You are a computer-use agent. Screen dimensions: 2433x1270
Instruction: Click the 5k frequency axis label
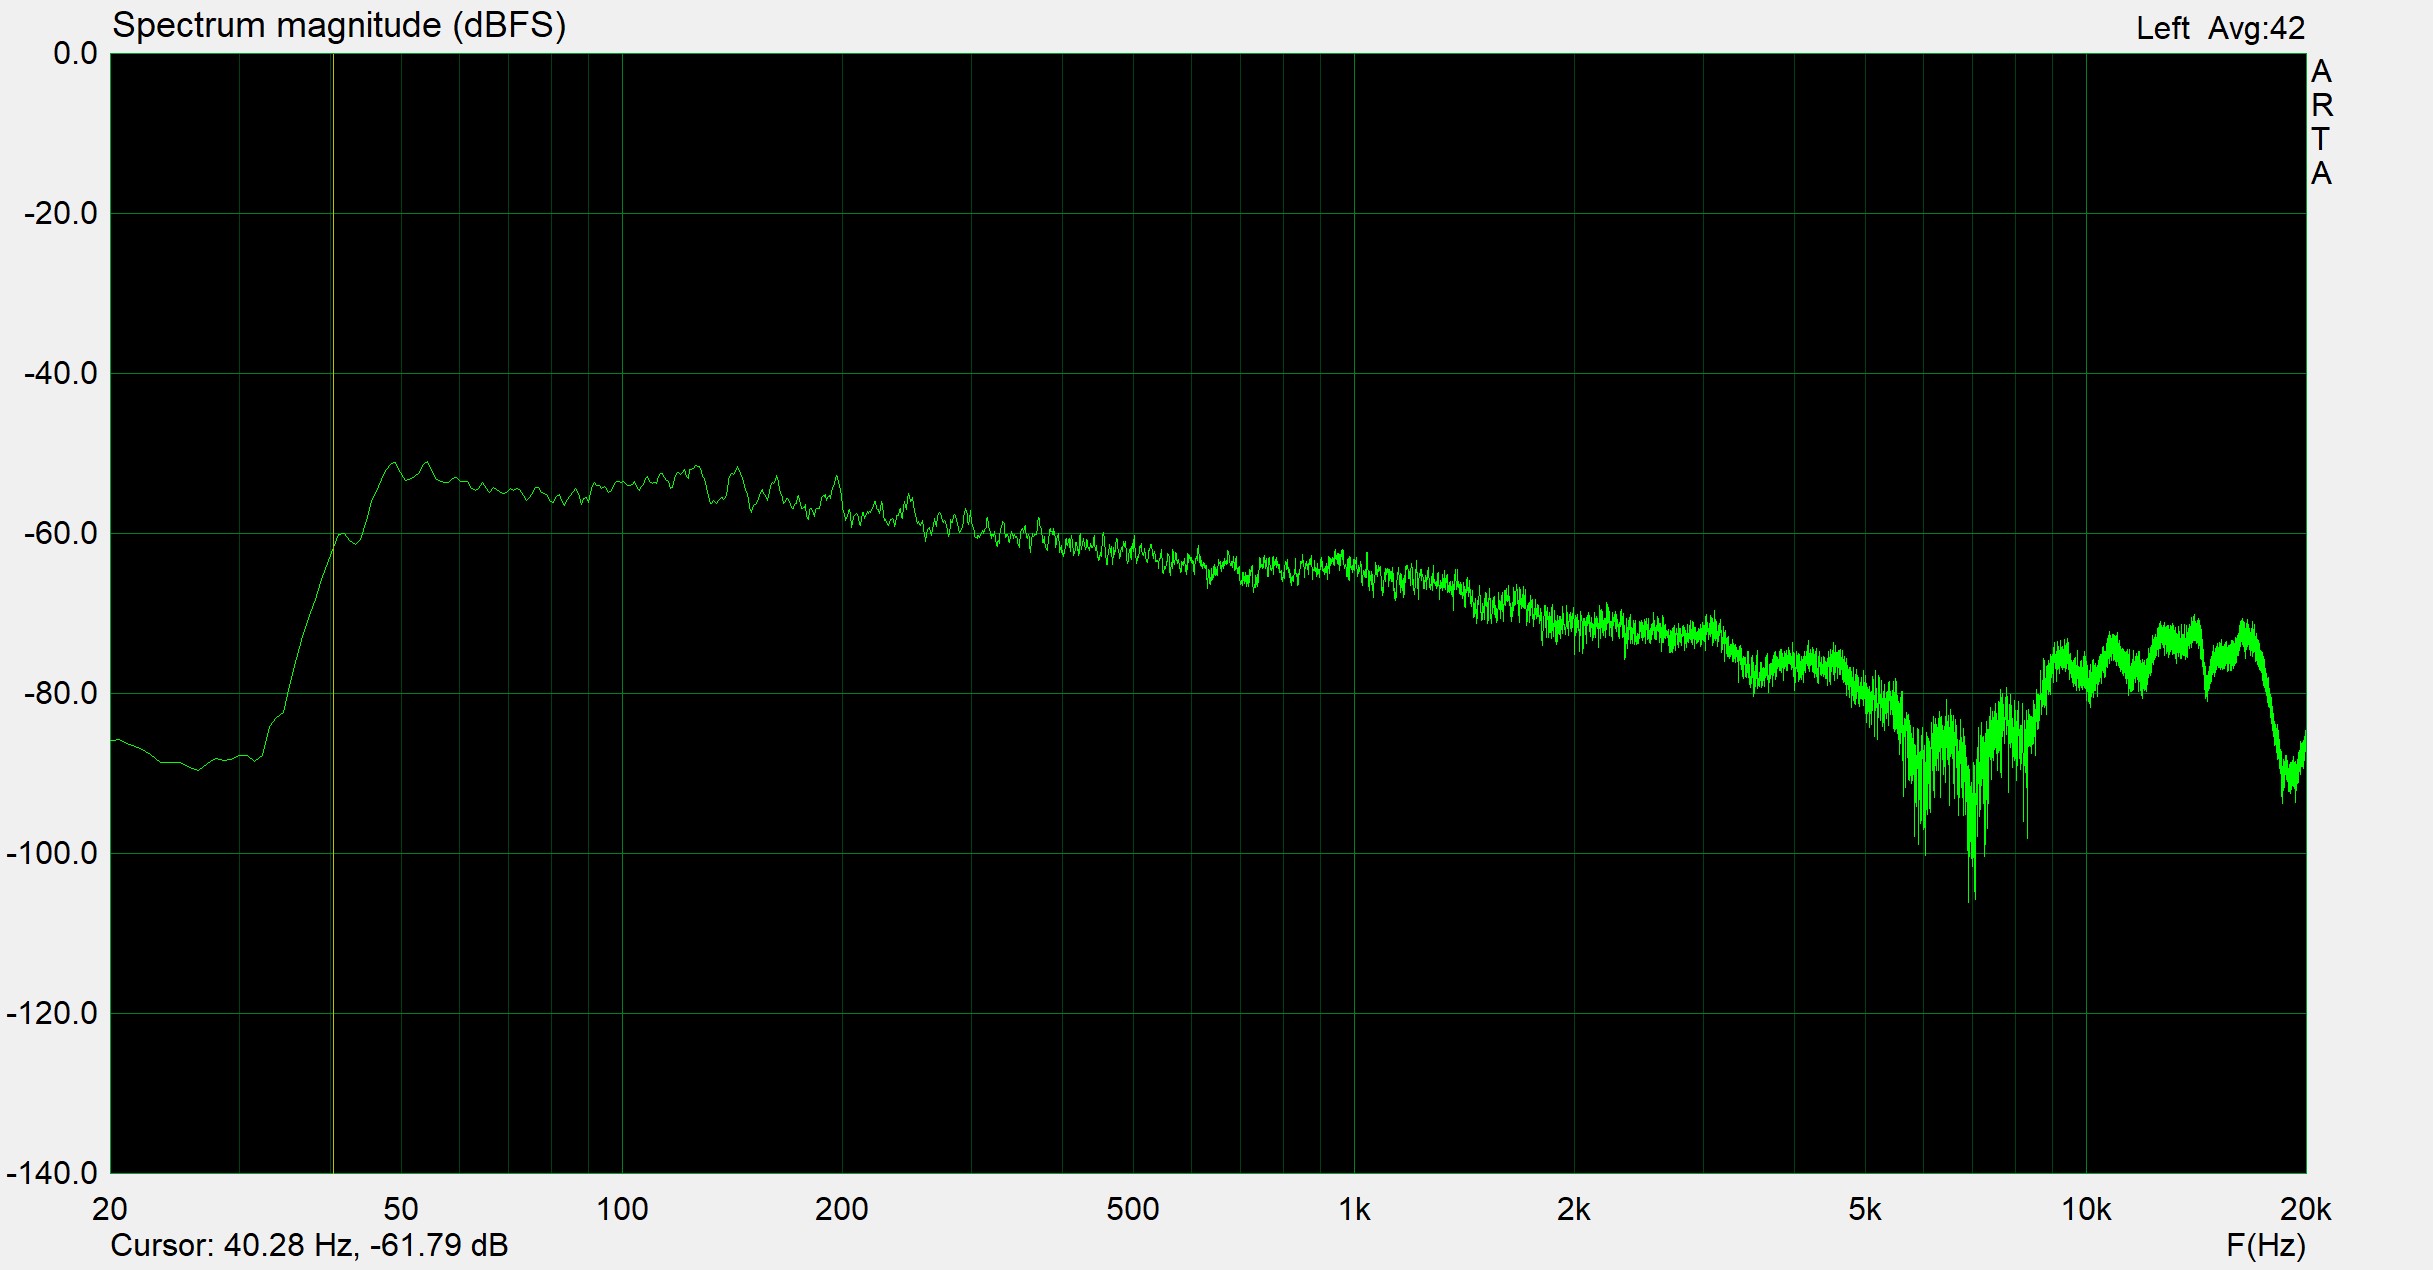[x=1864, y=1210]
